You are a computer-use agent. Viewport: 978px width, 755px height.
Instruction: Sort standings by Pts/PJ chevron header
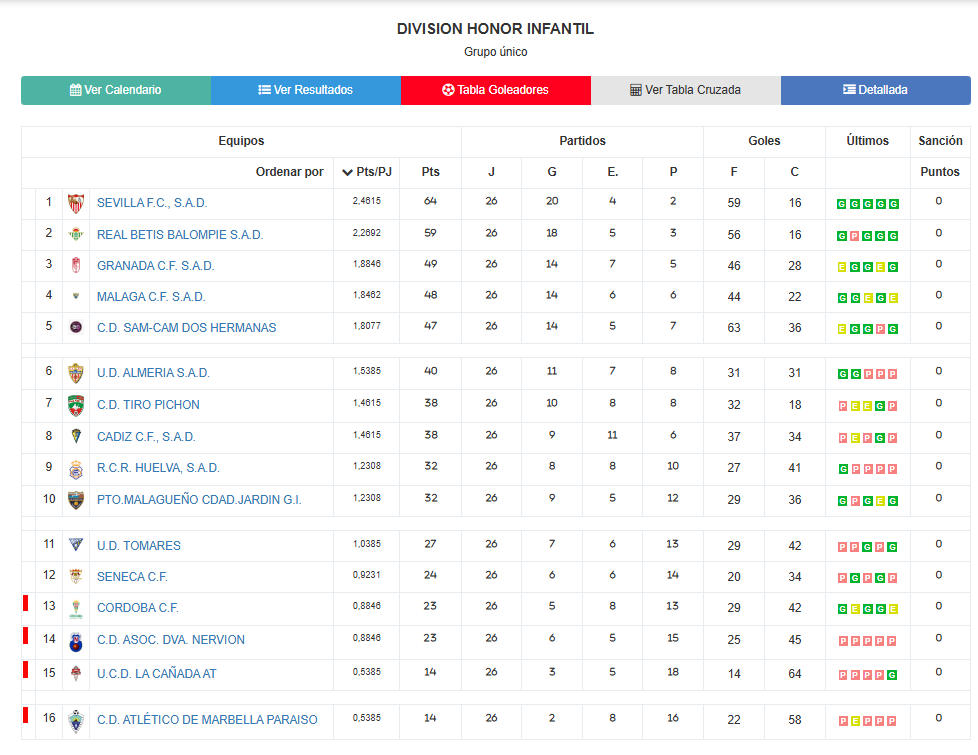click(367, 172)
